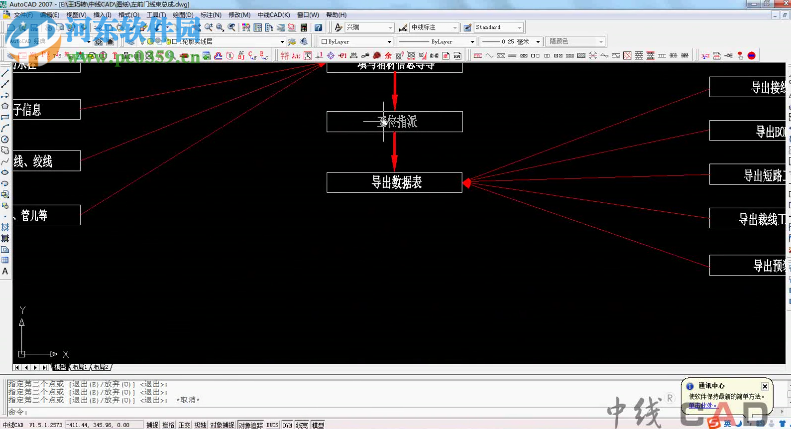This screenshot has width=791, height=429.
Task: Select the Arc draw tool
Action: click(x=5, y=128)
